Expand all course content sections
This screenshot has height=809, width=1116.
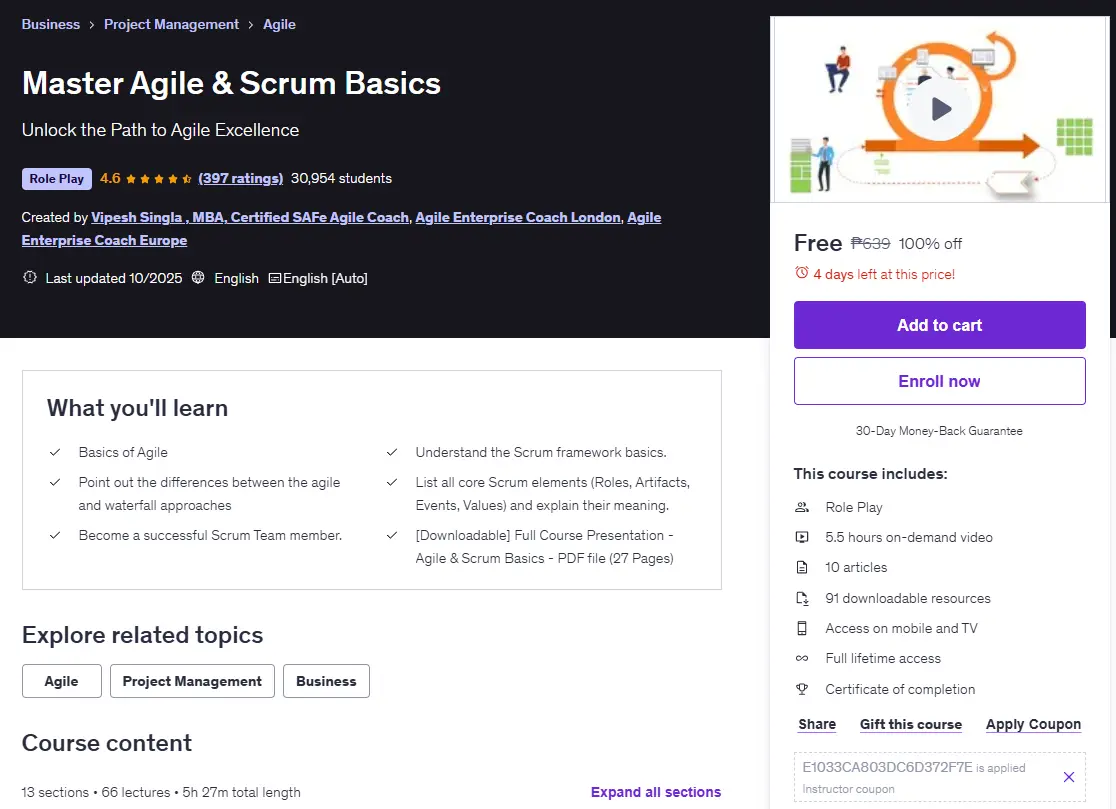point(656,792)
